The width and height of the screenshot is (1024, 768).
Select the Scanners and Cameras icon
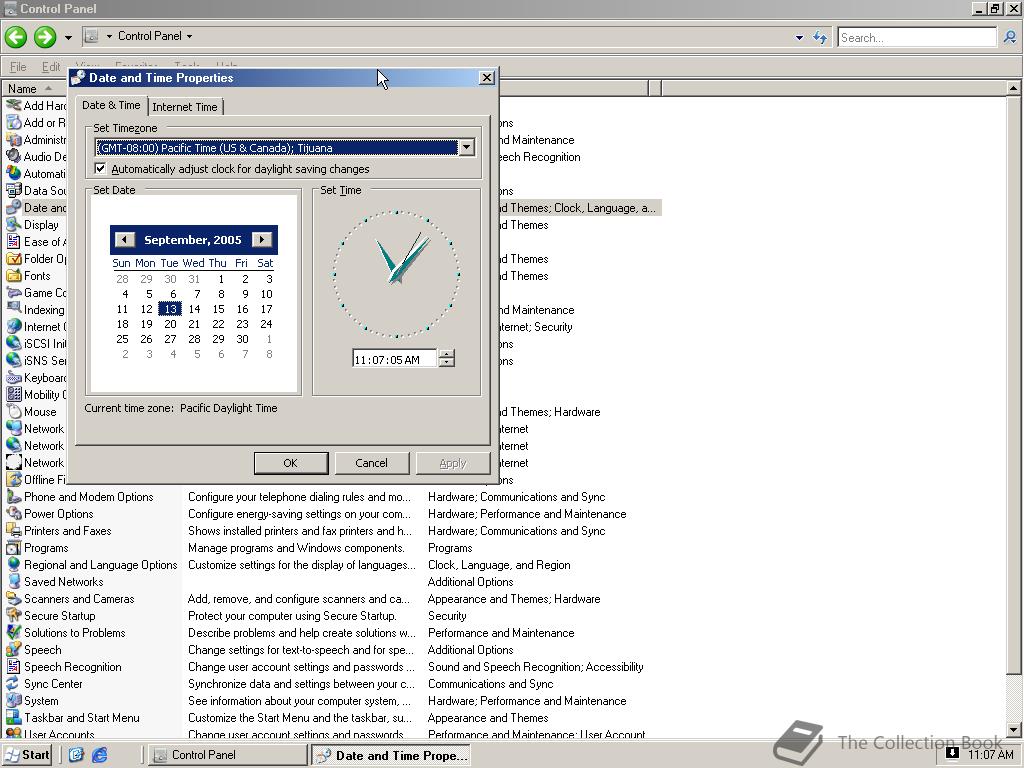click(x=14, y=599)
